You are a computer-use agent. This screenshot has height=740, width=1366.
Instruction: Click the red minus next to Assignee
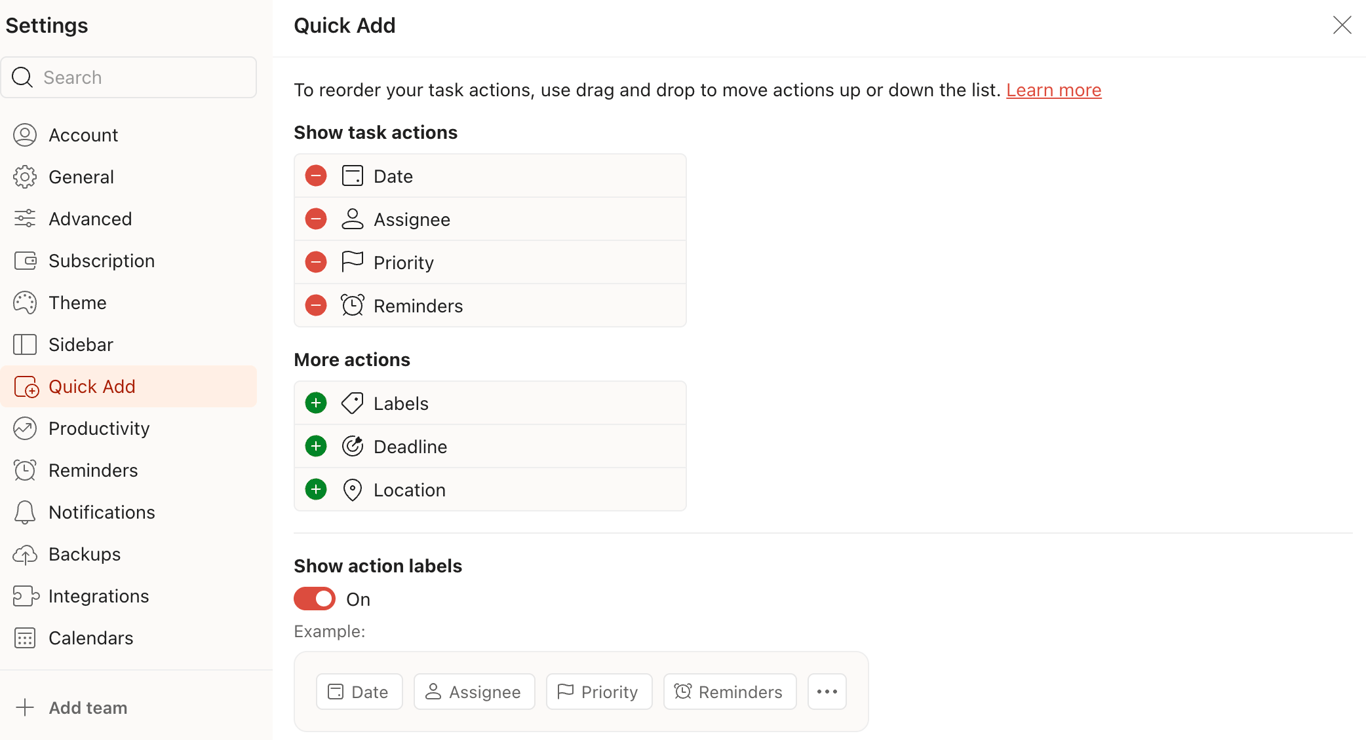(316, 219)
